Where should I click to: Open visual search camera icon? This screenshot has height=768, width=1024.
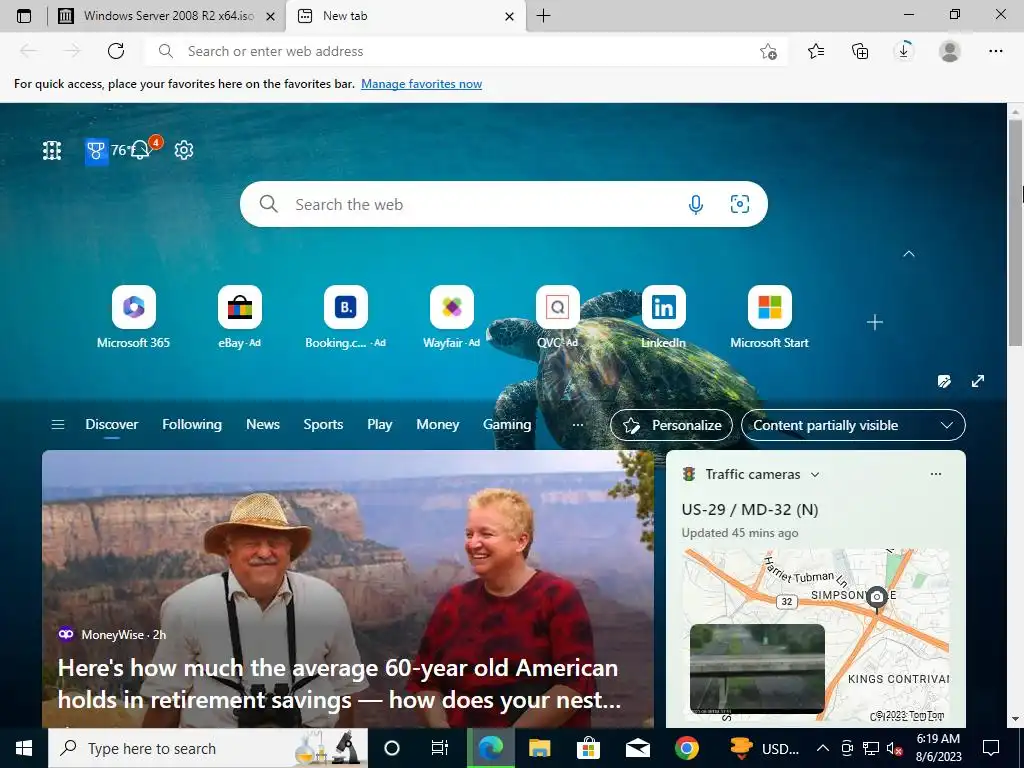(x=739, y=204)
